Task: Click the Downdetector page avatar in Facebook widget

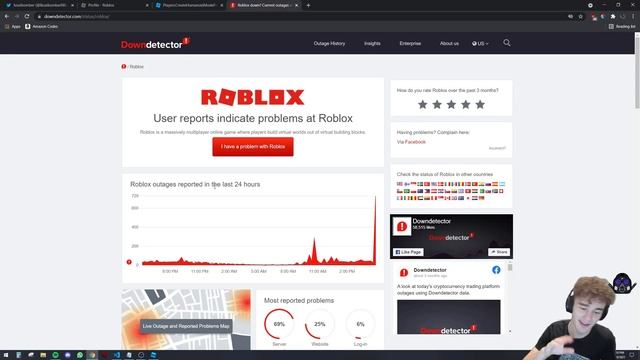Action: [x=402, y=227]
